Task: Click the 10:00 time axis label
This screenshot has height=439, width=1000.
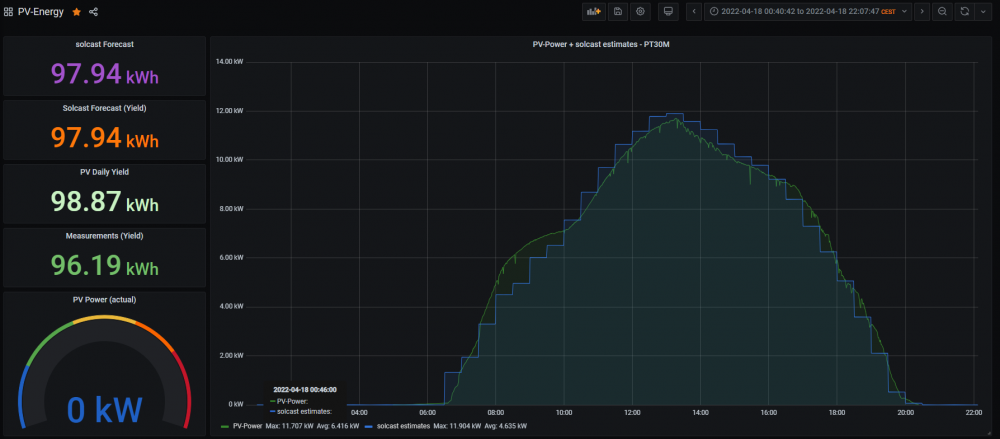Action: click(564, 412)
